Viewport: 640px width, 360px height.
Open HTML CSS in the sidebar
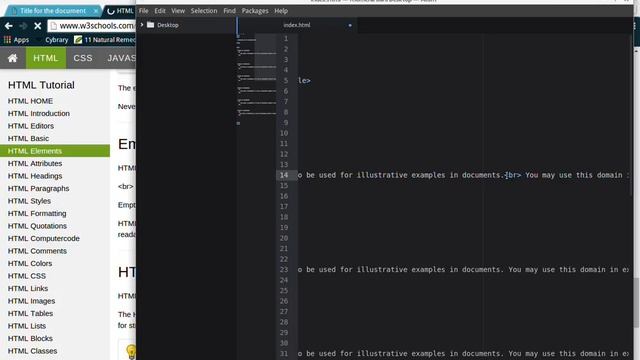click(27, 276)
